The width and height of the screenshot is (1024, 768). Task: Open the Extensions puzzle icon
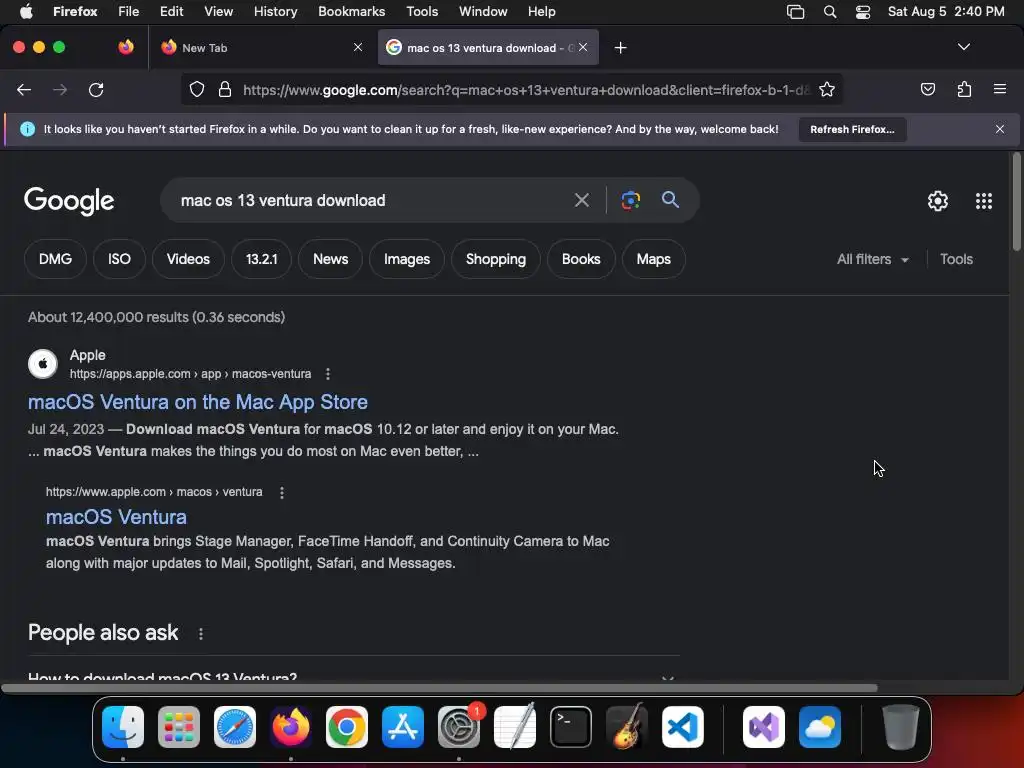pyautogui.click(x=964, y=89)
